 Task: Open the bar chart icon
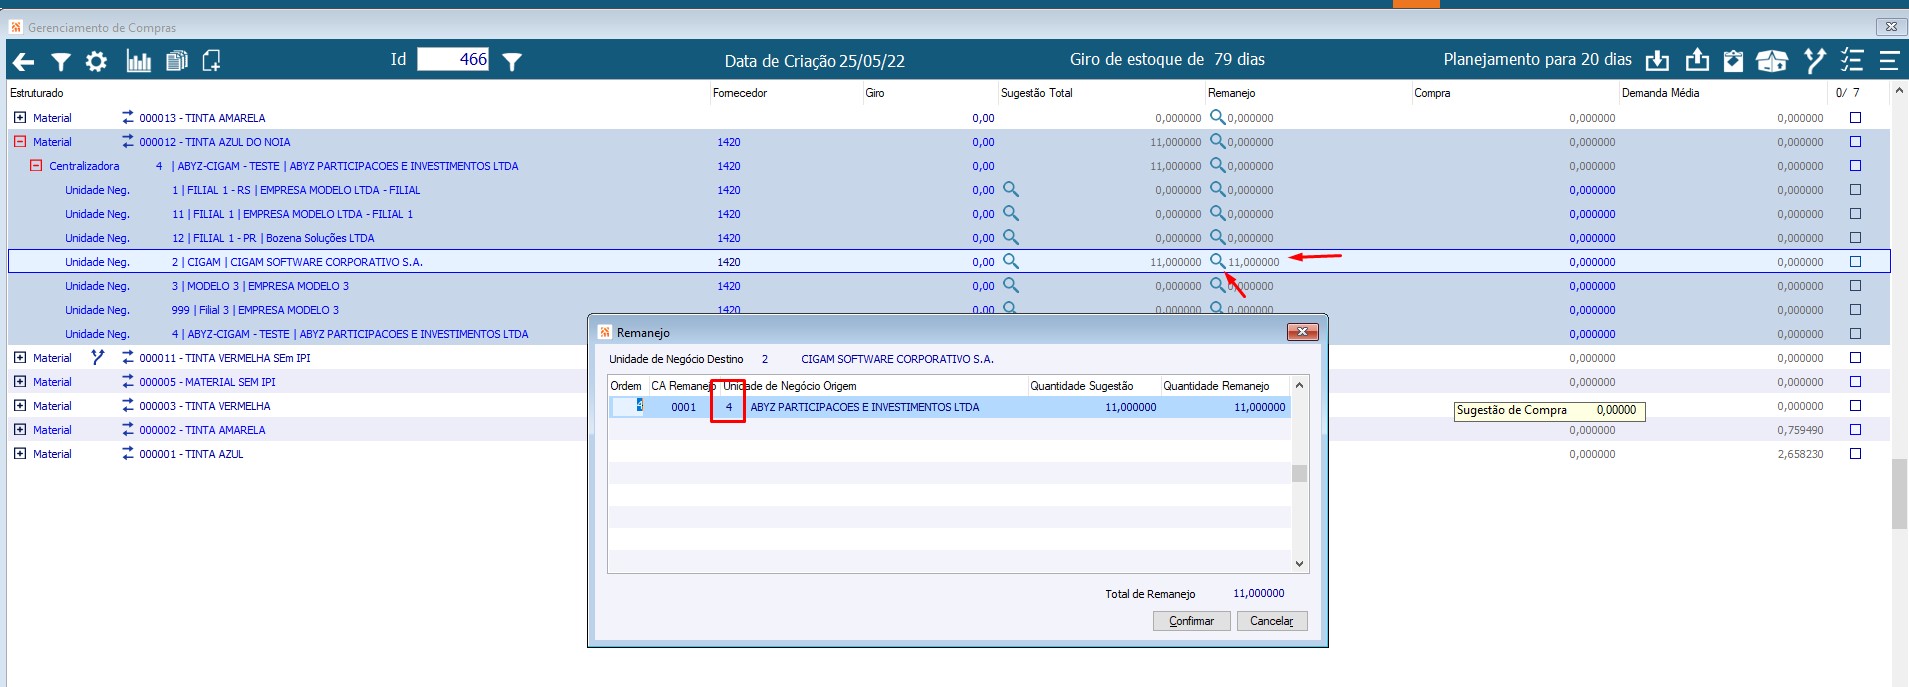pos(138,61)
